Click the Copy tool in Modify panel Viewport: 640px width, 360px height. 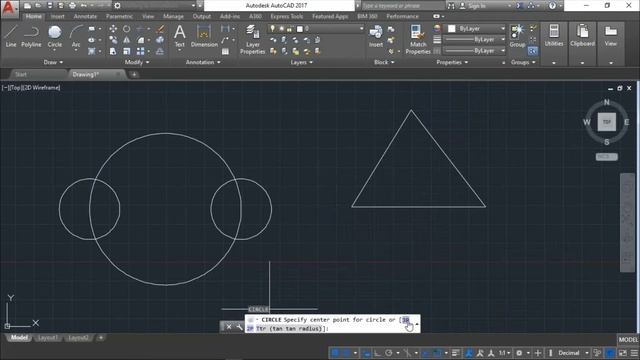point(113,40)
